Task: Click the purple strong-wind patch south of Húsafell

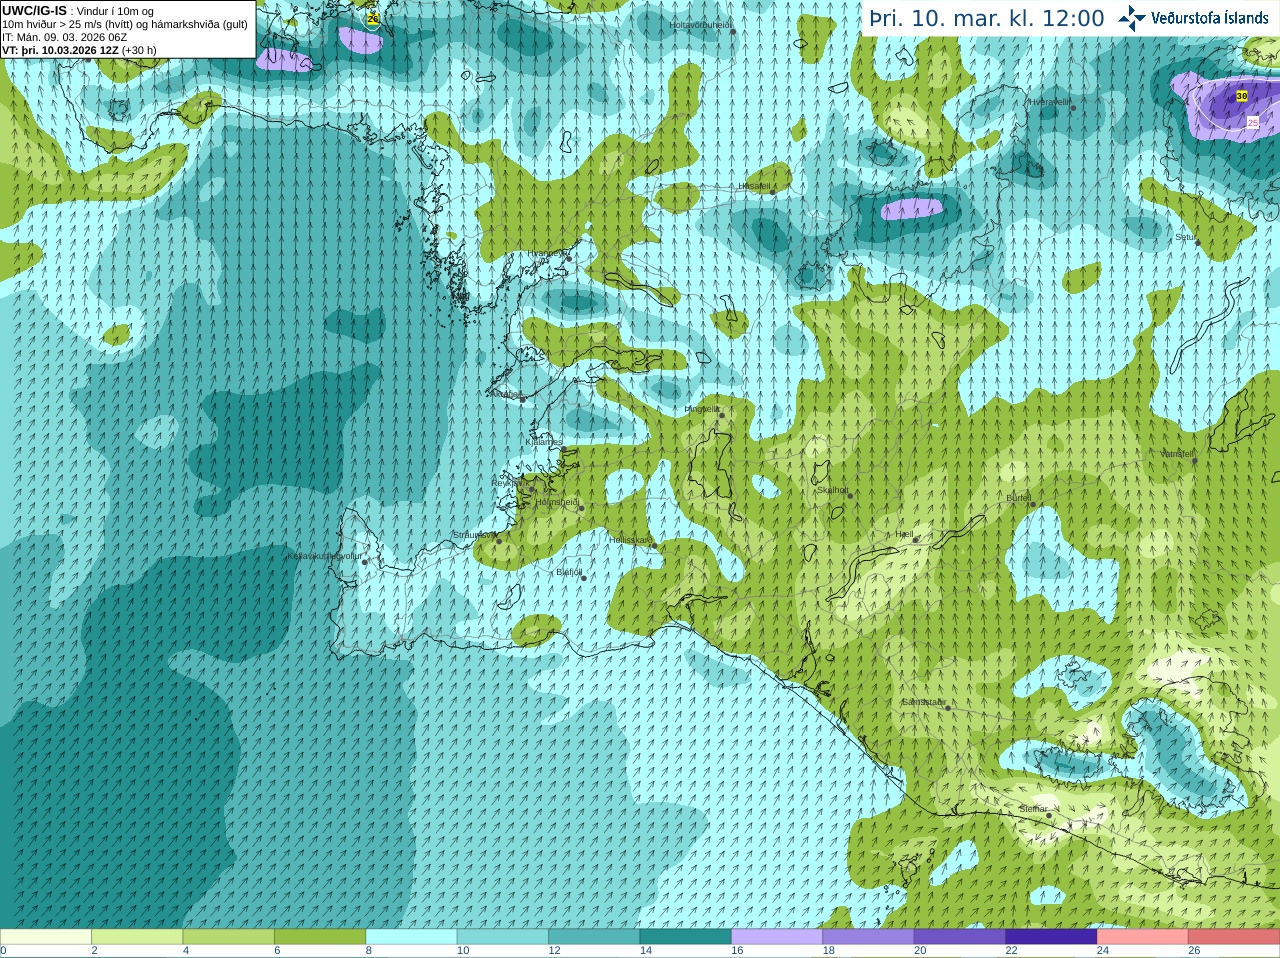Action: coord(911,209)
